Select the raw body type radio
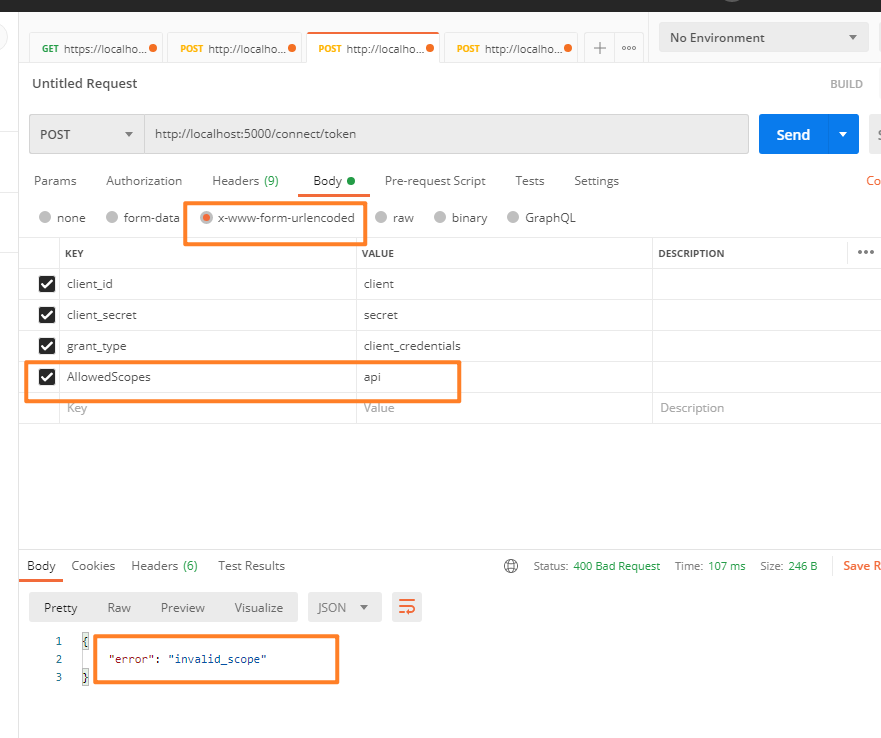This screenshot has width=881, height=738. (381, 218)
